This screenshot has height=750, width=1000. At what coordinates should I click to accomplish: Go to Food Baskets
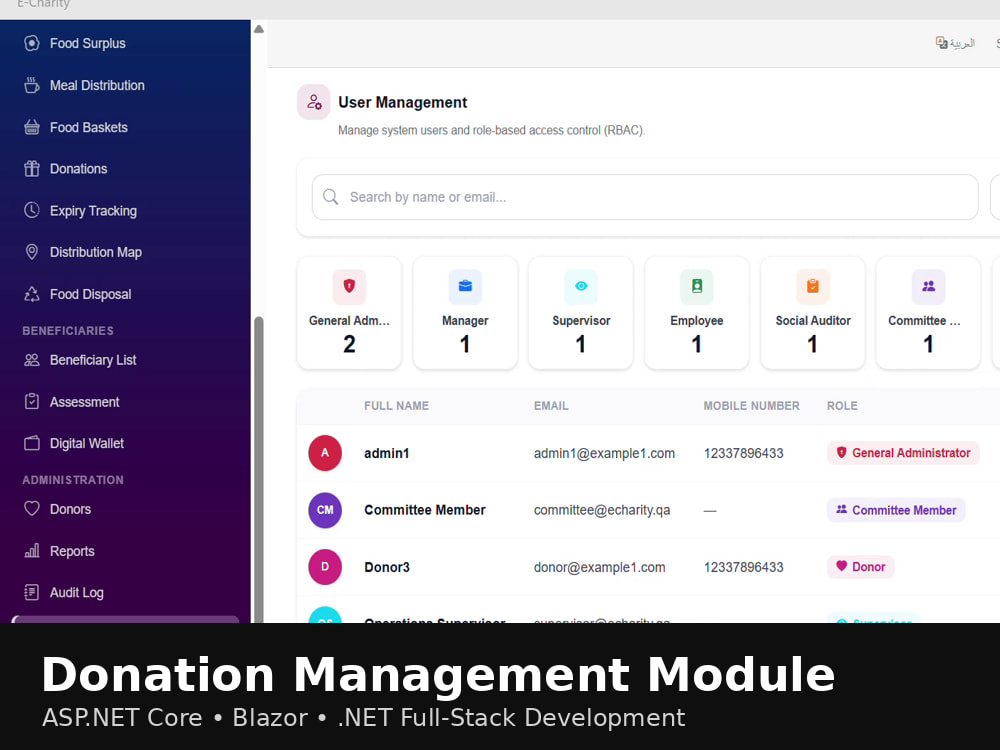[x=89, y=128]
